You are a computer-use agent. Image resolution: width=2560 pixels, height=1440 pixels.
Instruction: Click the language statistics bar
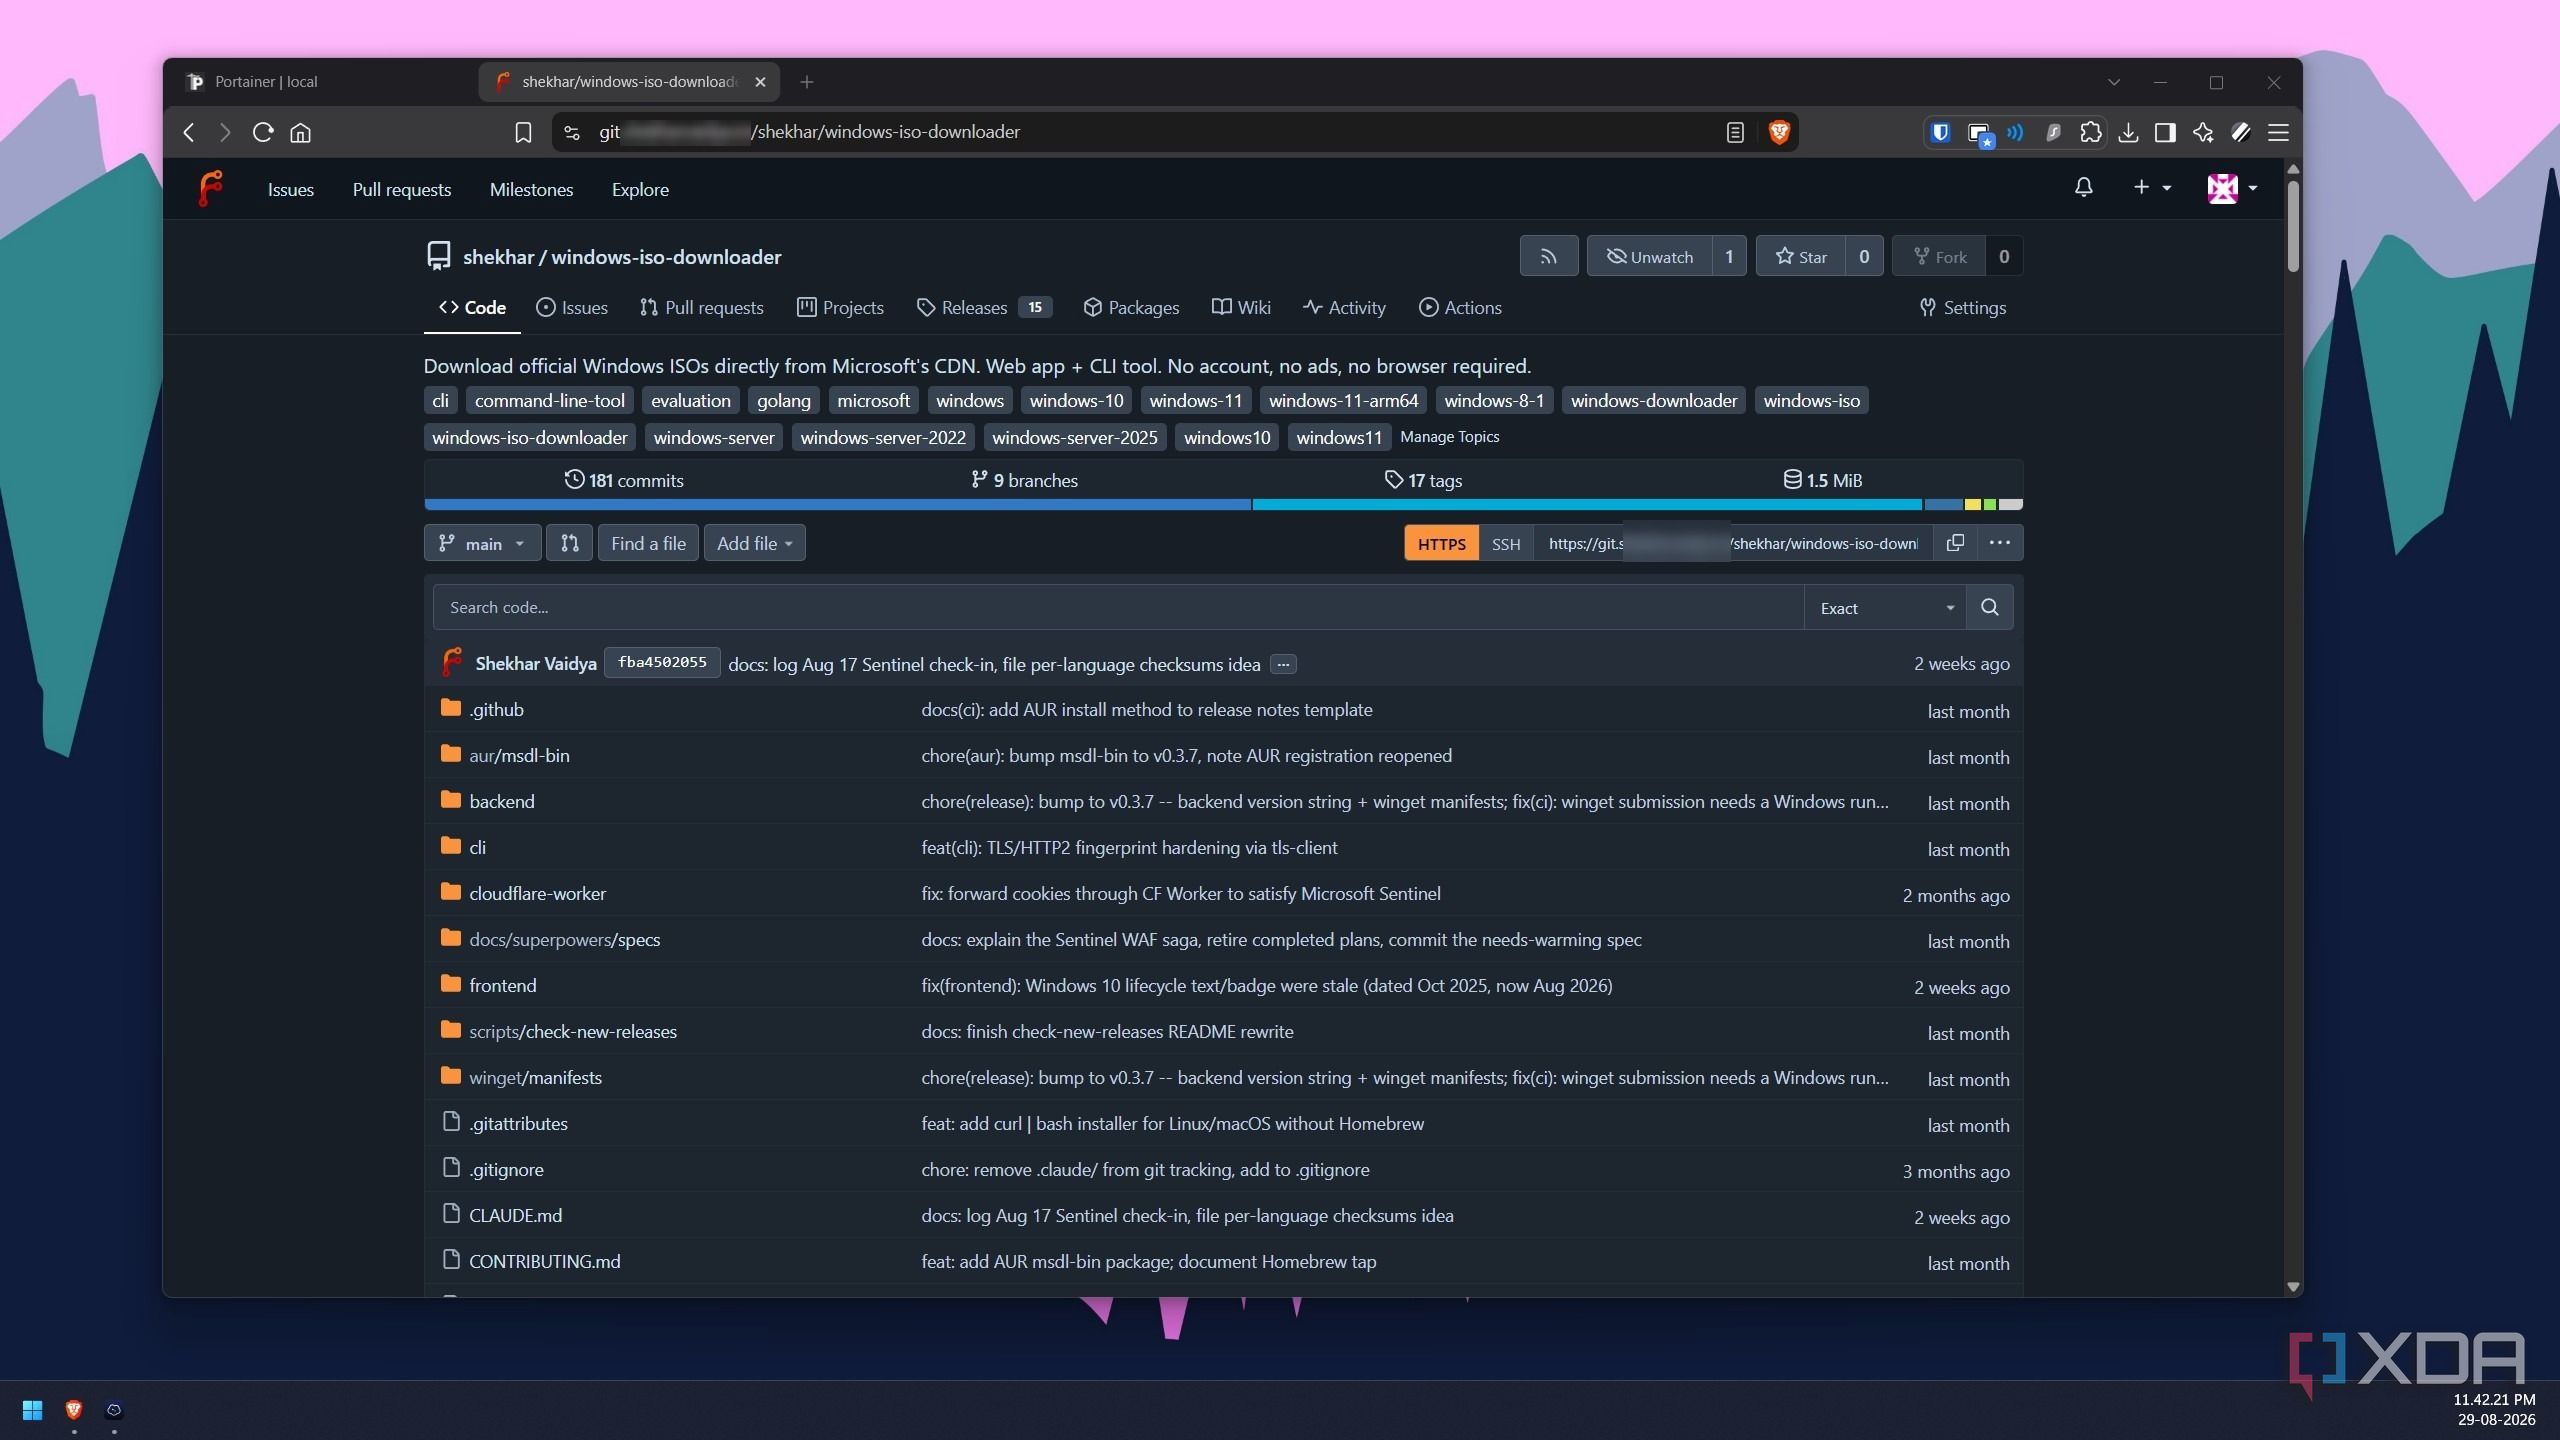point(1223,504)
